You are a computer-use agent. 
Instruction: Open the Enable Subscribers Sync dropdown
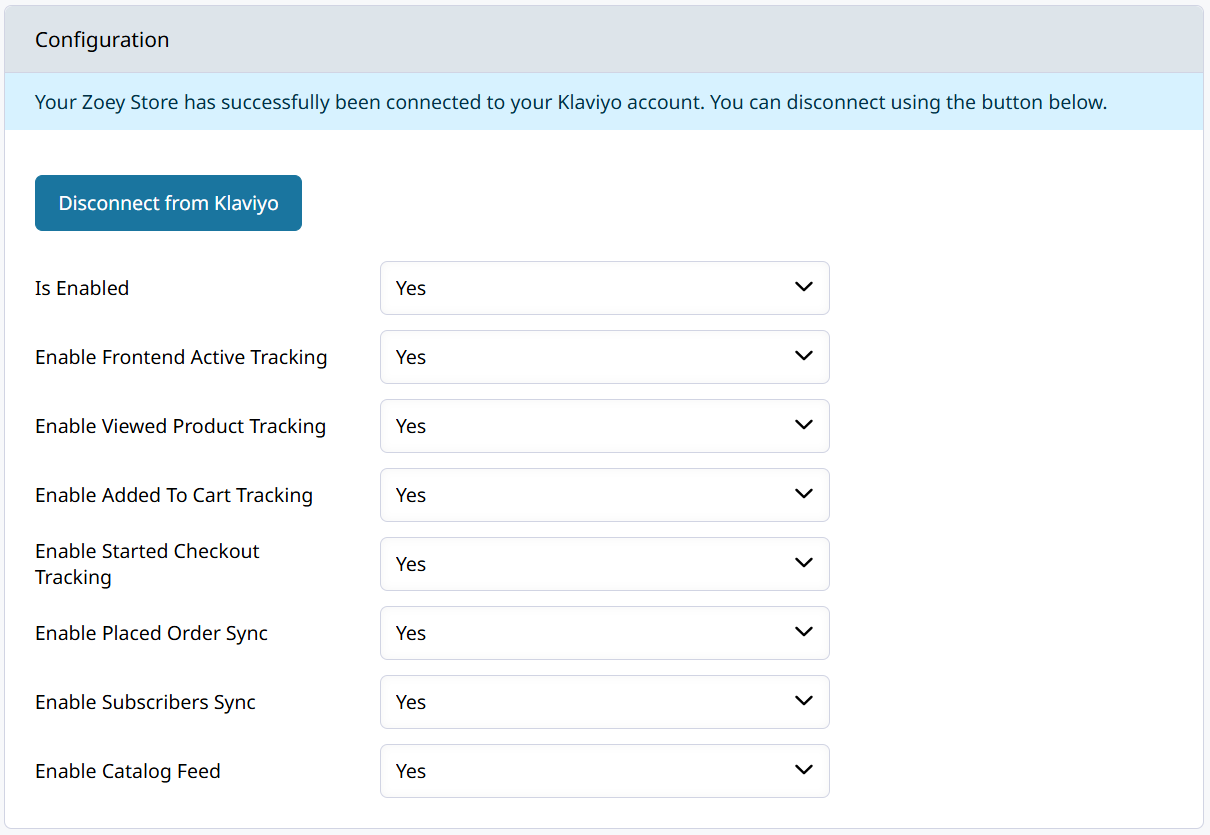(x=605, y=702)
